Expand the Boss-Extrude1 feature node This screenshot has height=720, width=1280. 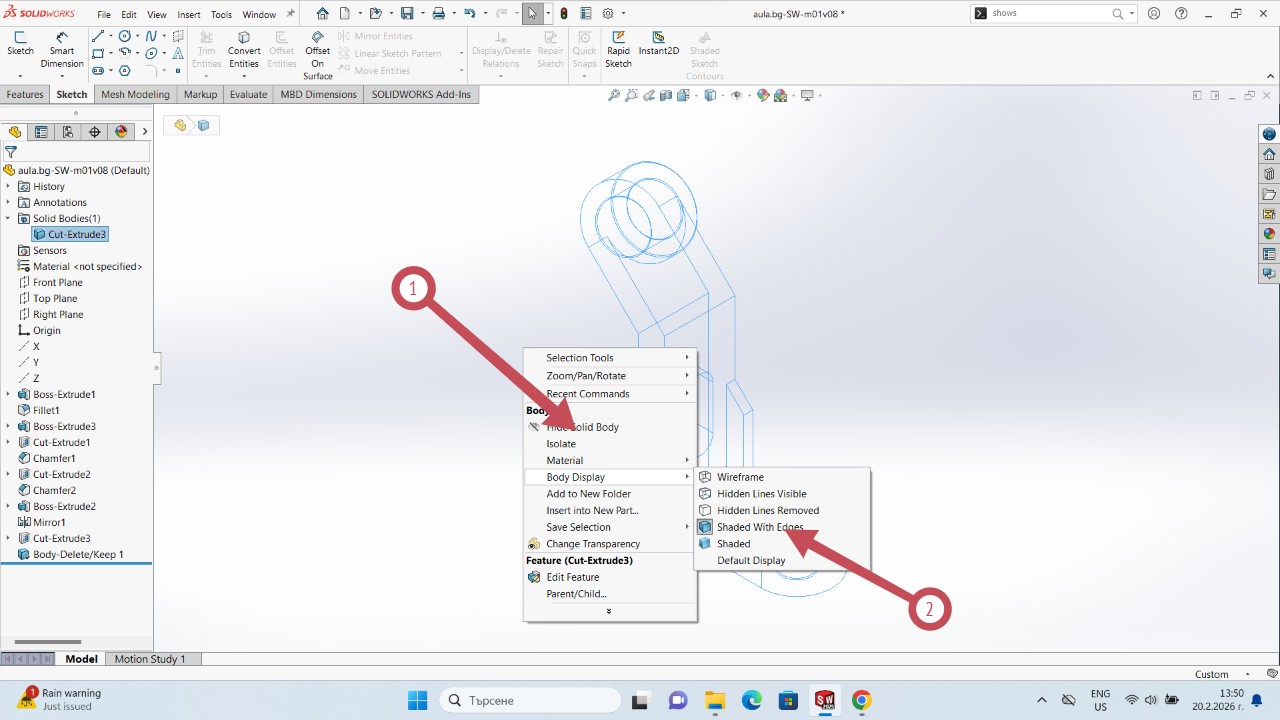tap(8, 395)
